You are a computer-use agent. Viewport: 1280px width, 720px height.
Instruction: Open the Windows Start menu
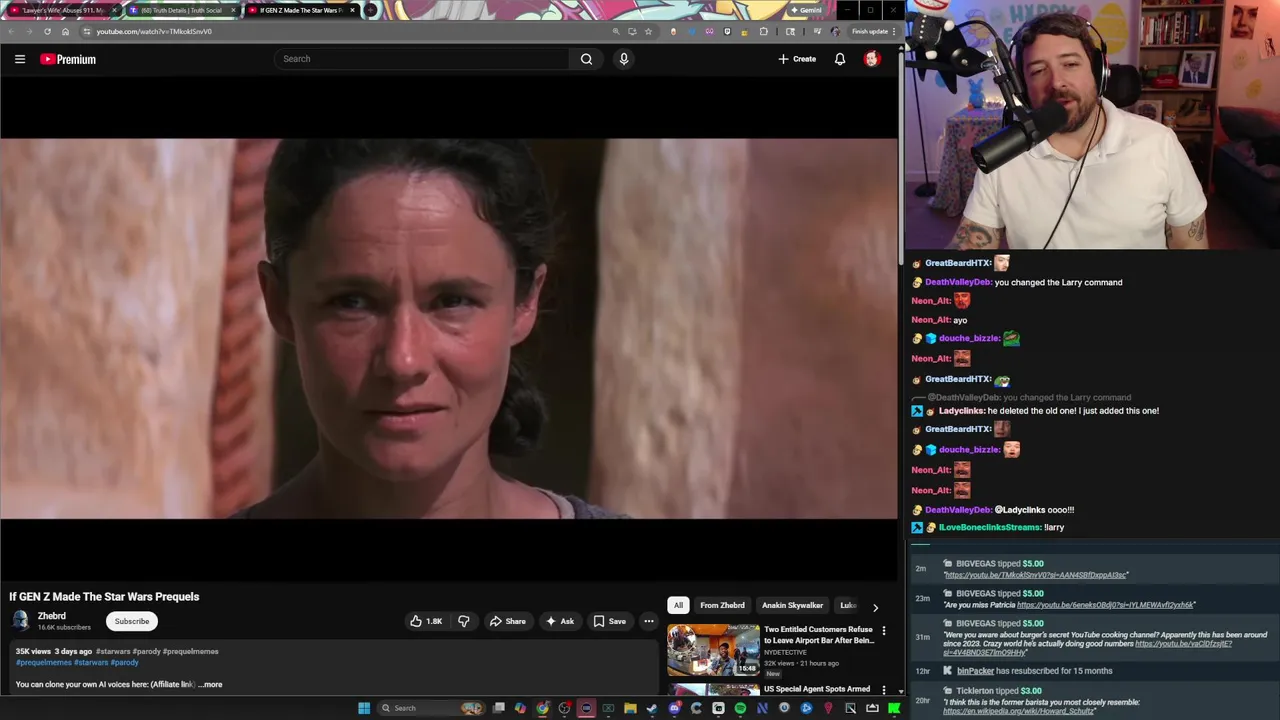click(x=364, y=708)
